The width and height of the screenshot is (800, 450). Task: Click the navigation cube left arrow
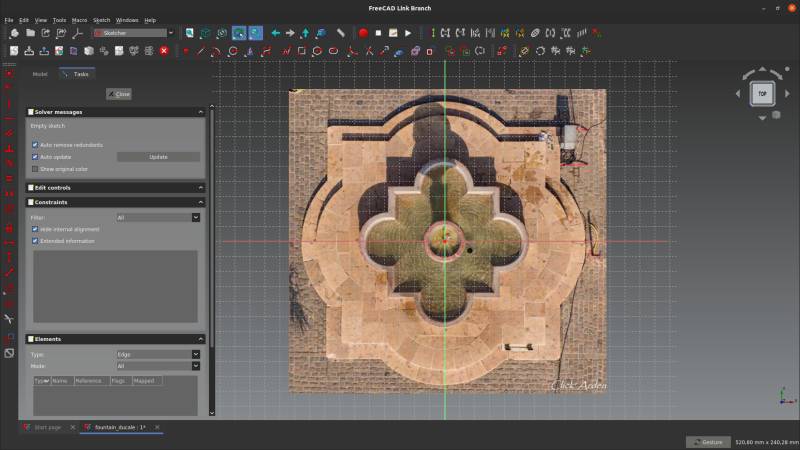pyautogui.click(x=738, y=94)
